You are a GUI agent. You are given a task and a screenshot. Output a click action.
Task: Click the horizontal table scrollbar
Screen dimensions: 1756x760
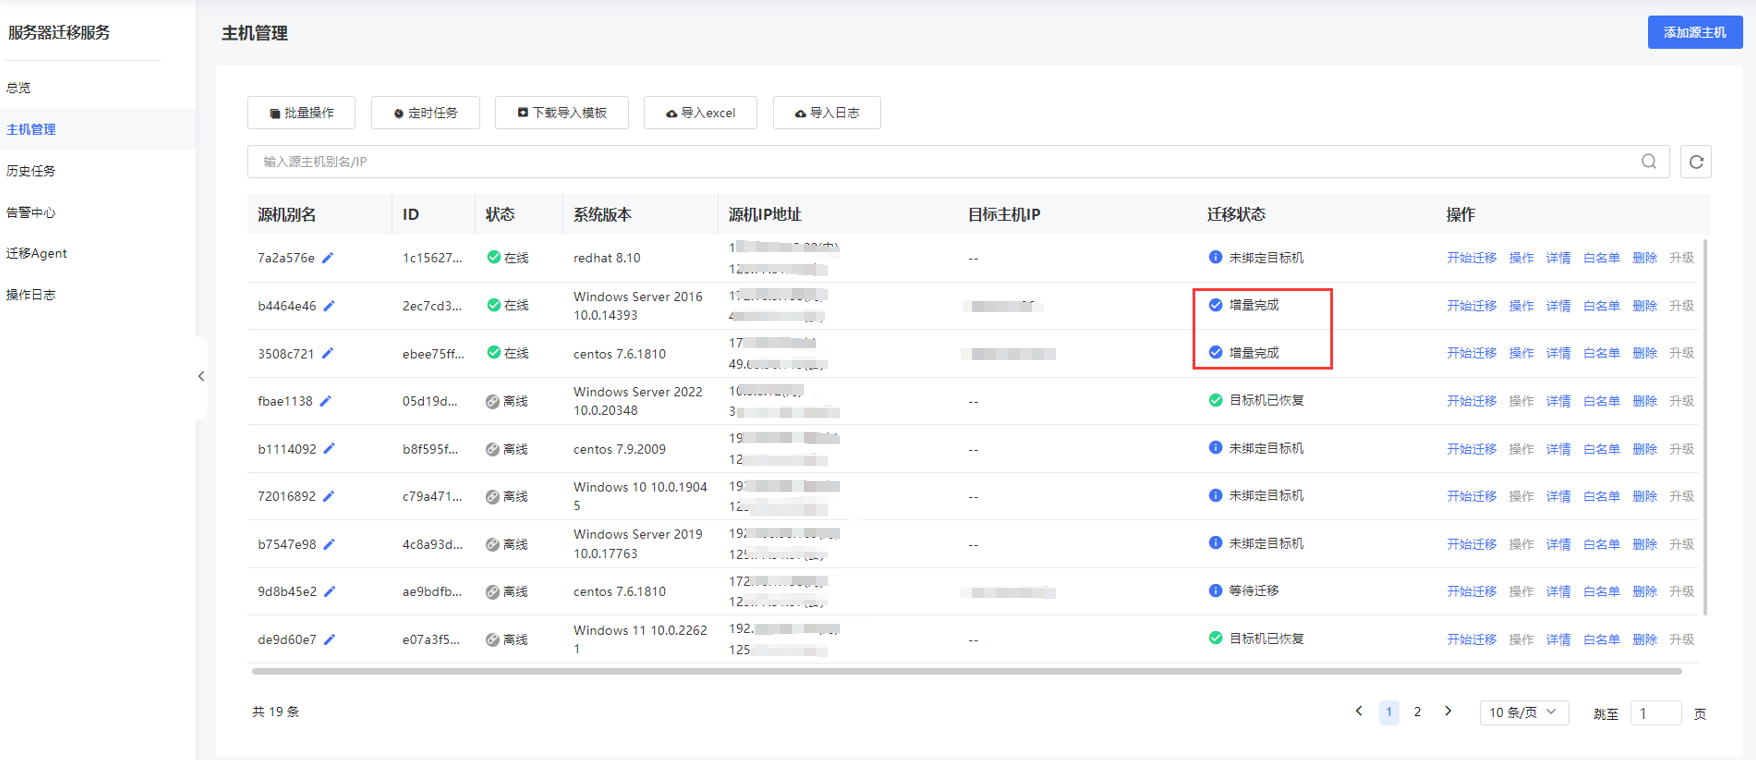[967, 671]
